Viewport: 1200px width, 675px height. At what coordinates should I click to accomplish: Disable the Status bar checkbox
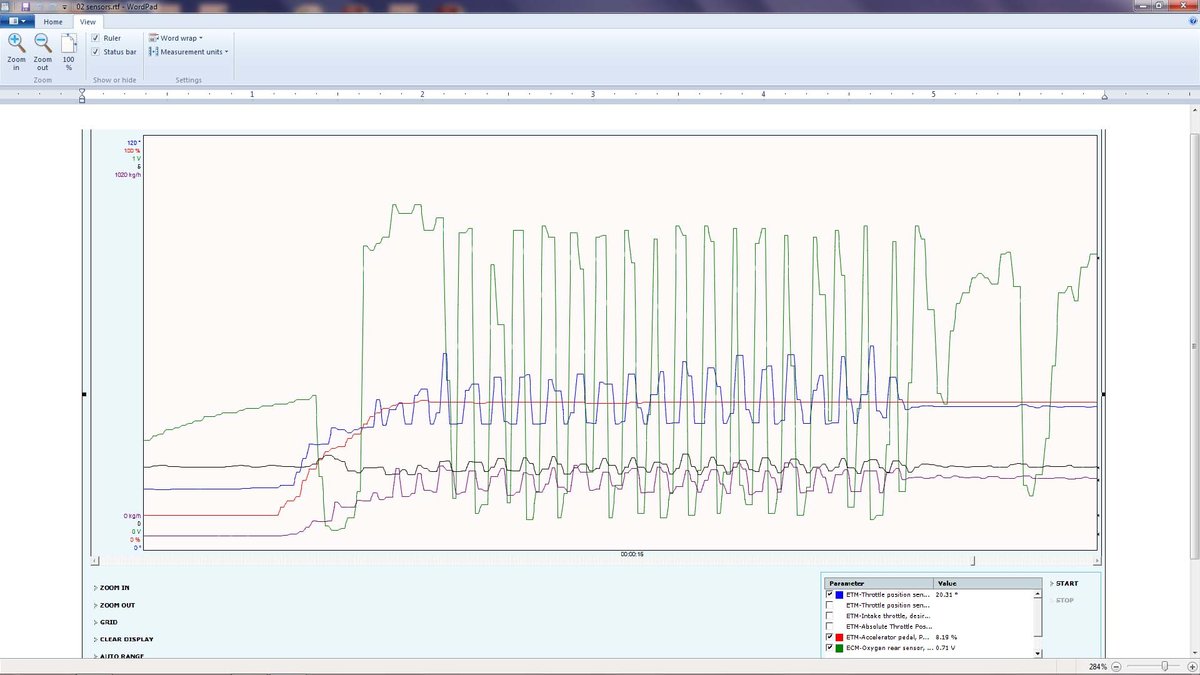pos(95,52)
